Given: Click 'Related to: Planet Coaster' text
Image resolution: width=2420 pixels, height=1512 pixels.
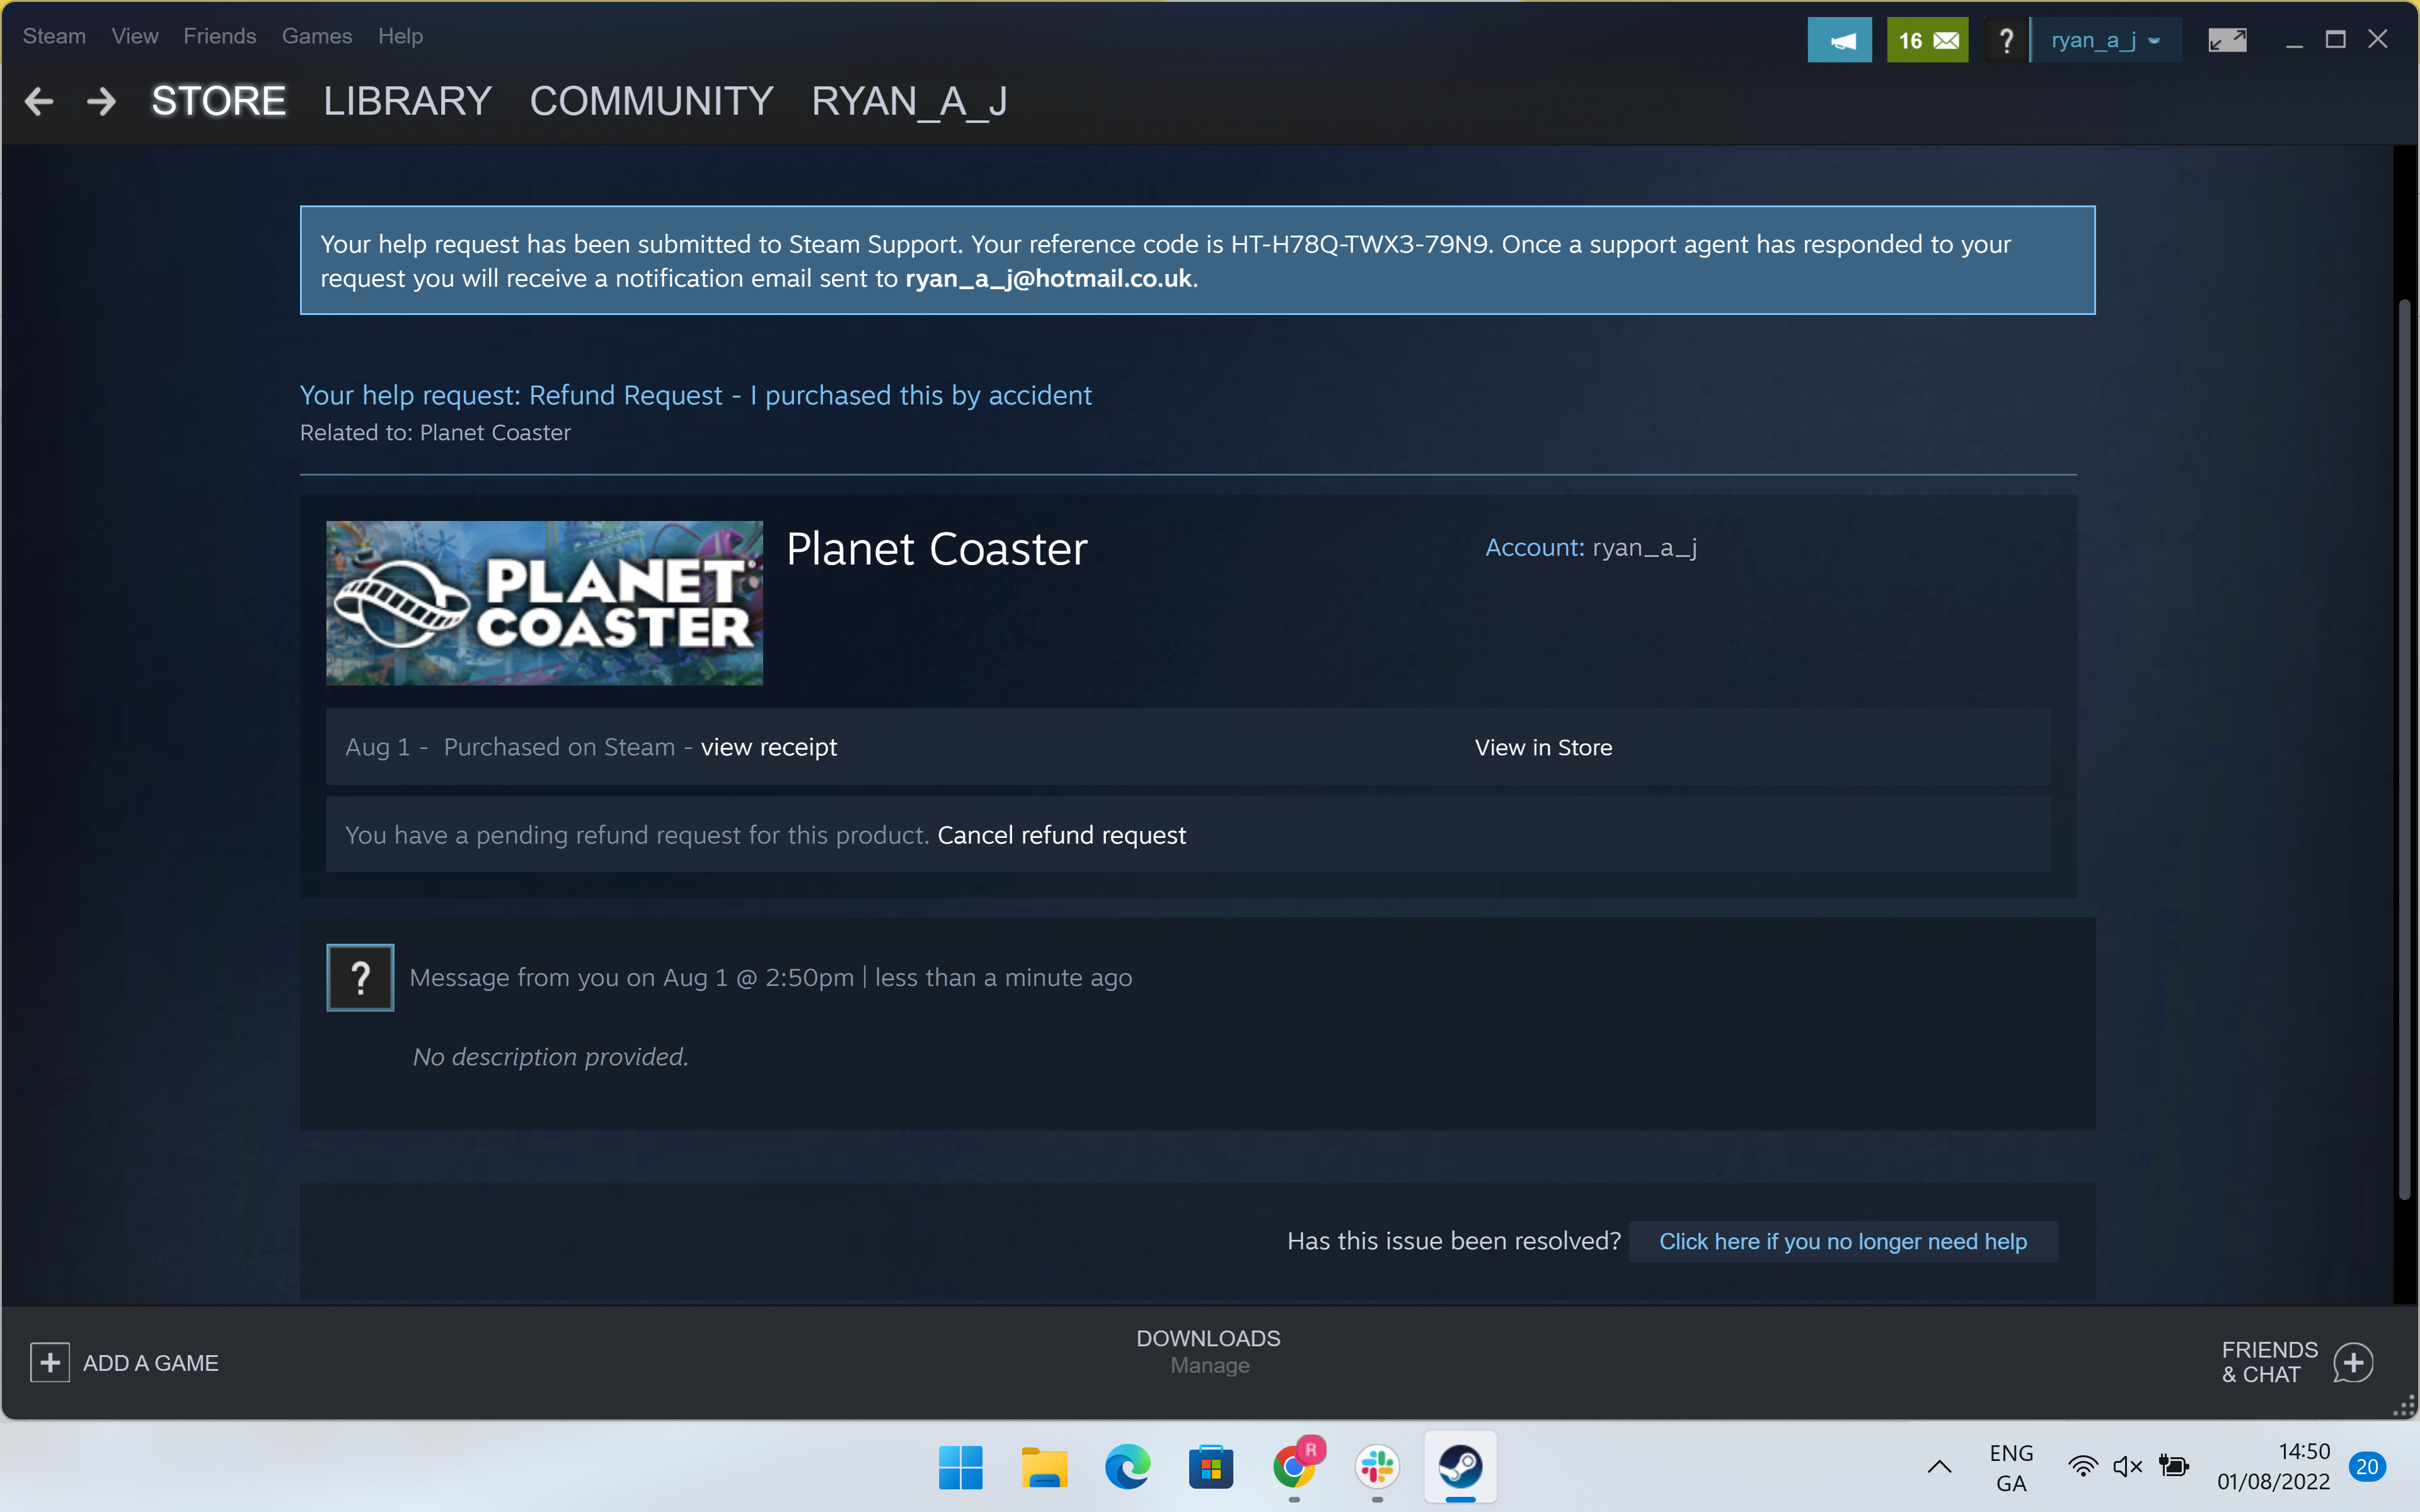Looking at the screenshot, I should point(435,432).
